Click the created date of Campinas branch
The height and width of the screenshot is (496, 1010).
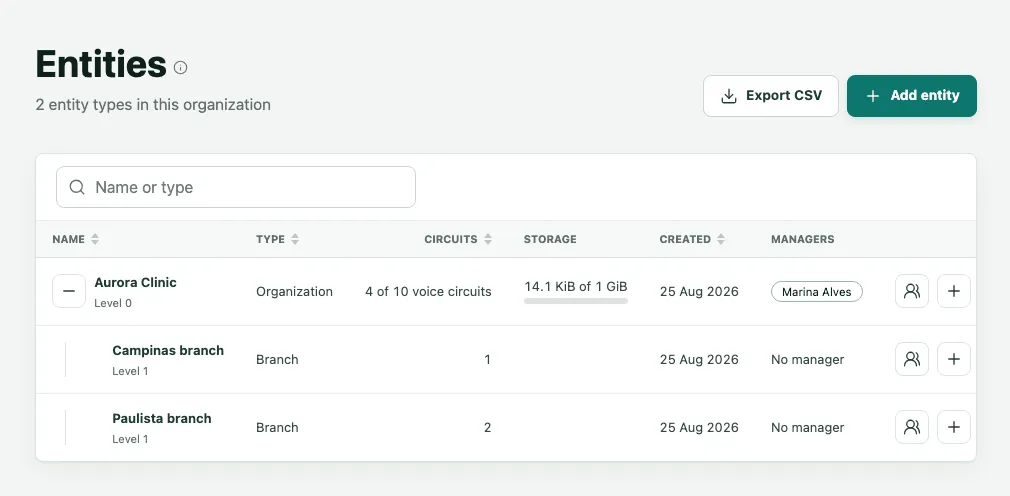699,359
